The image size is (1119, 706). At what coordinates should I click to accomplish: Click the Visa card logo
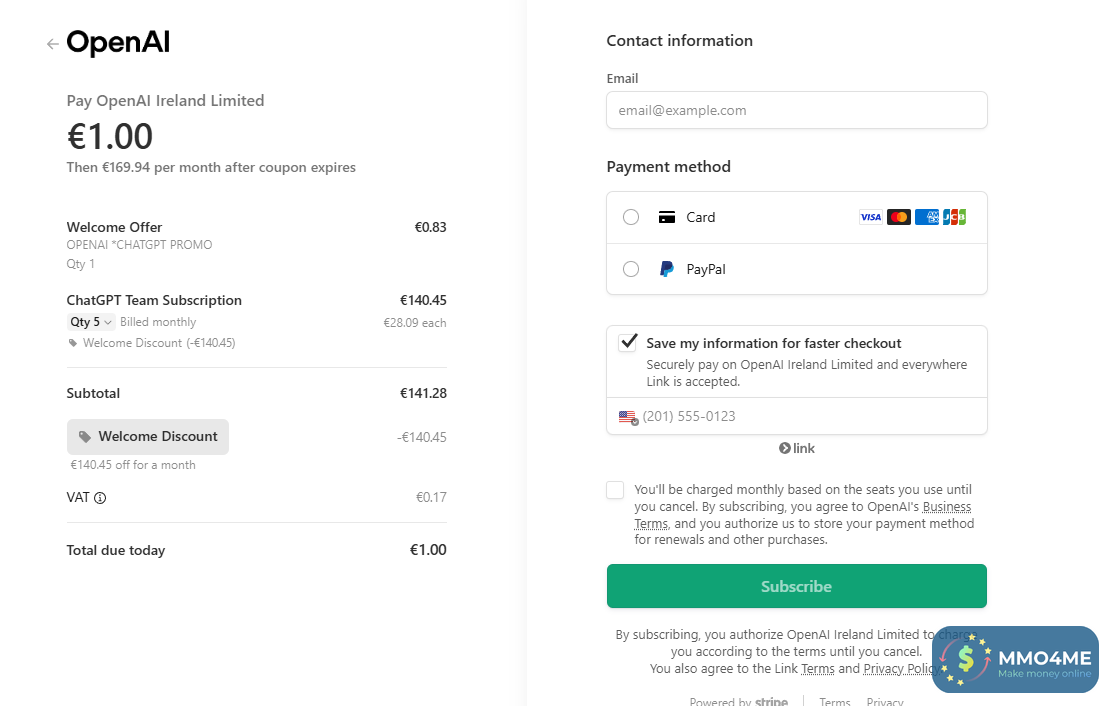tap(870, 217)
